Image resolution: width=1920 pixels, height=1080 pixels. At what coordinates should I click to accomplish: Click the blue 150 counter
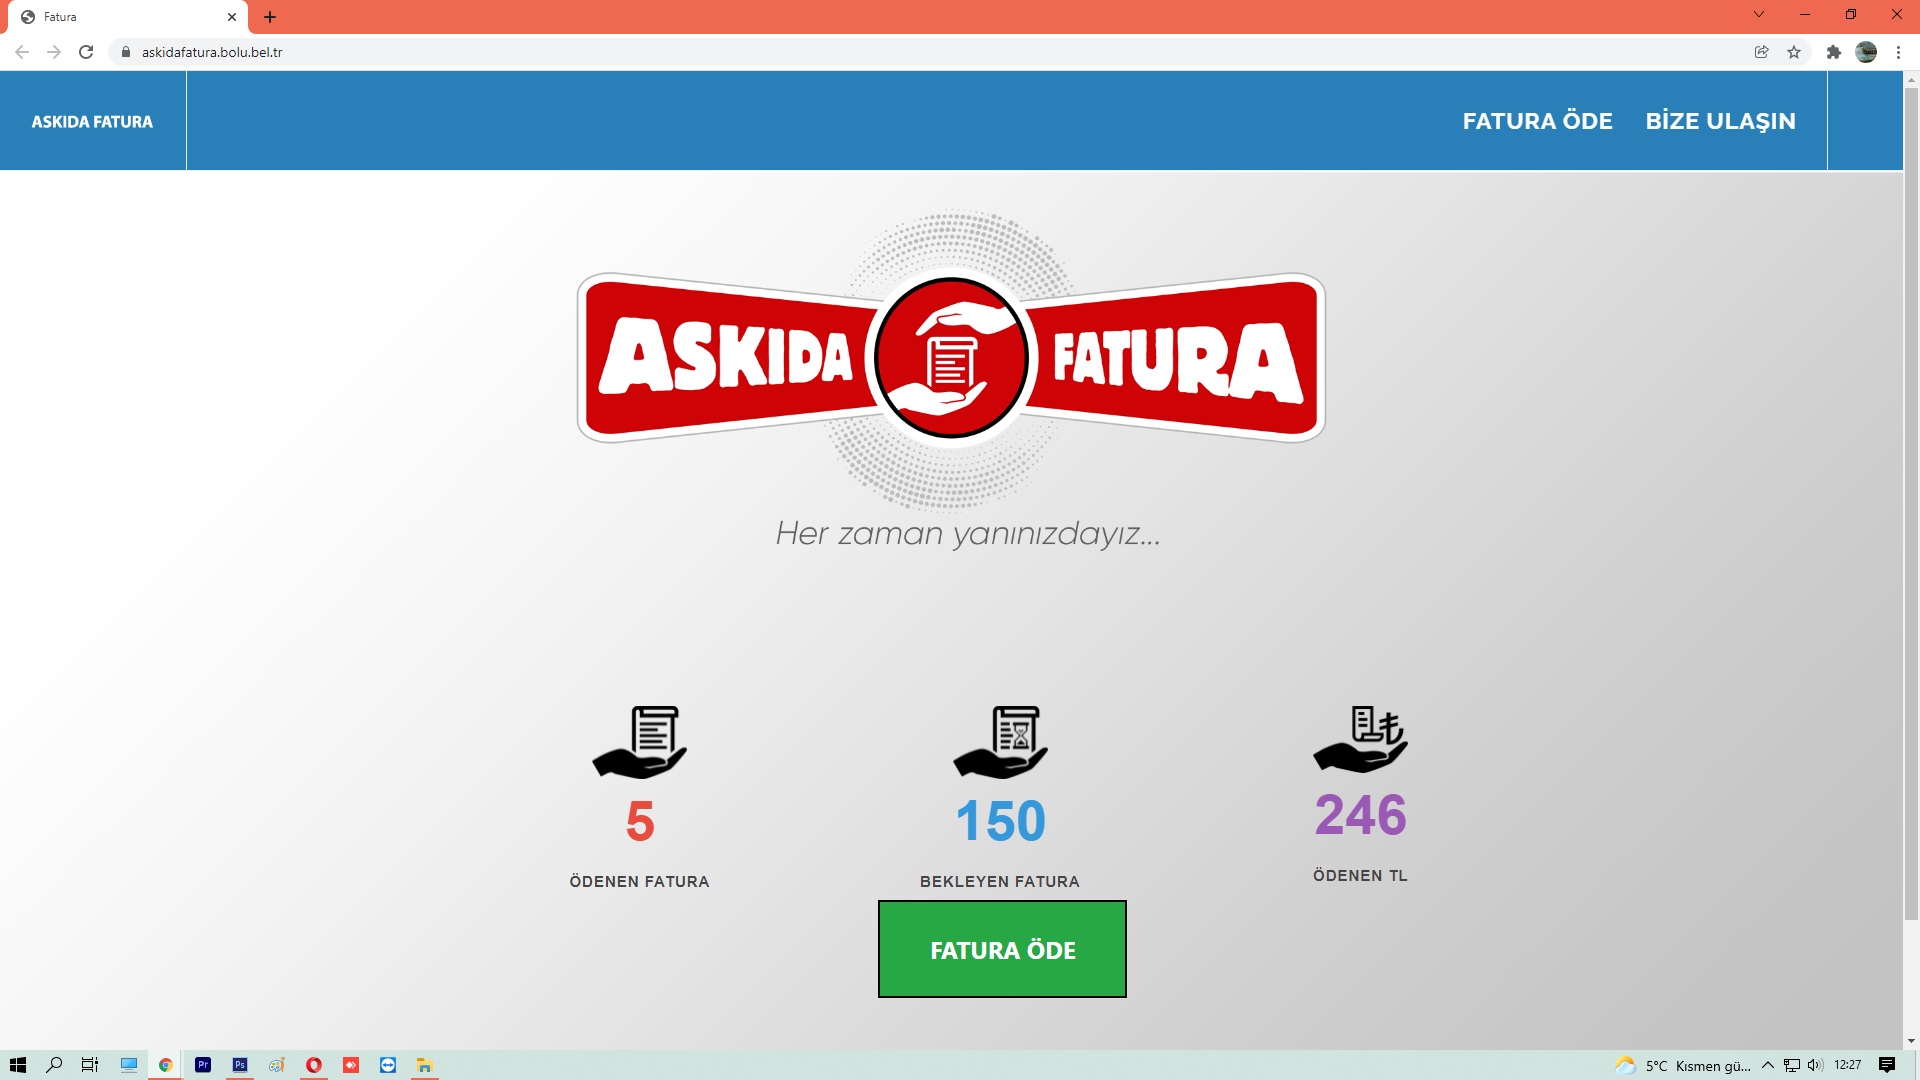[x=1000, y=821]
